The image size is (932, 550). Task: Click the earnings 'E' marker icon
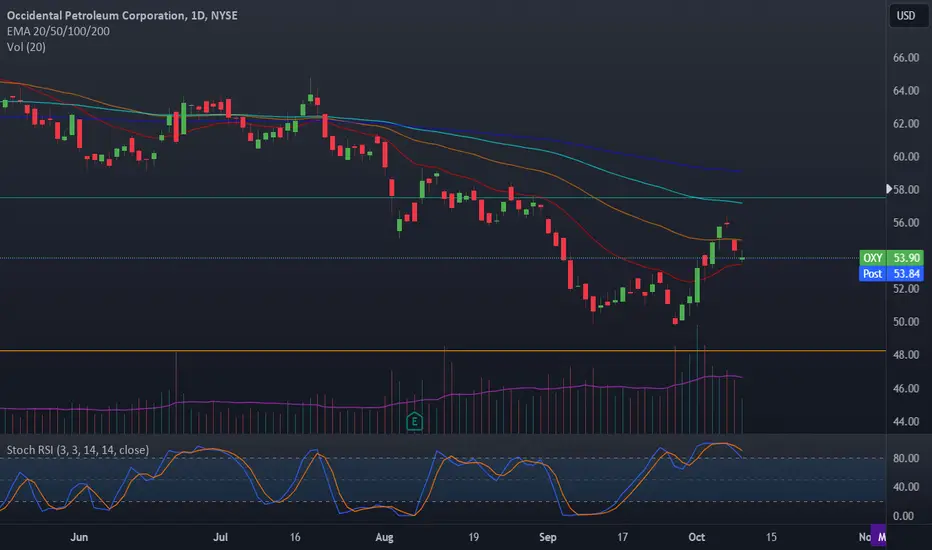[x=414, y=422]
